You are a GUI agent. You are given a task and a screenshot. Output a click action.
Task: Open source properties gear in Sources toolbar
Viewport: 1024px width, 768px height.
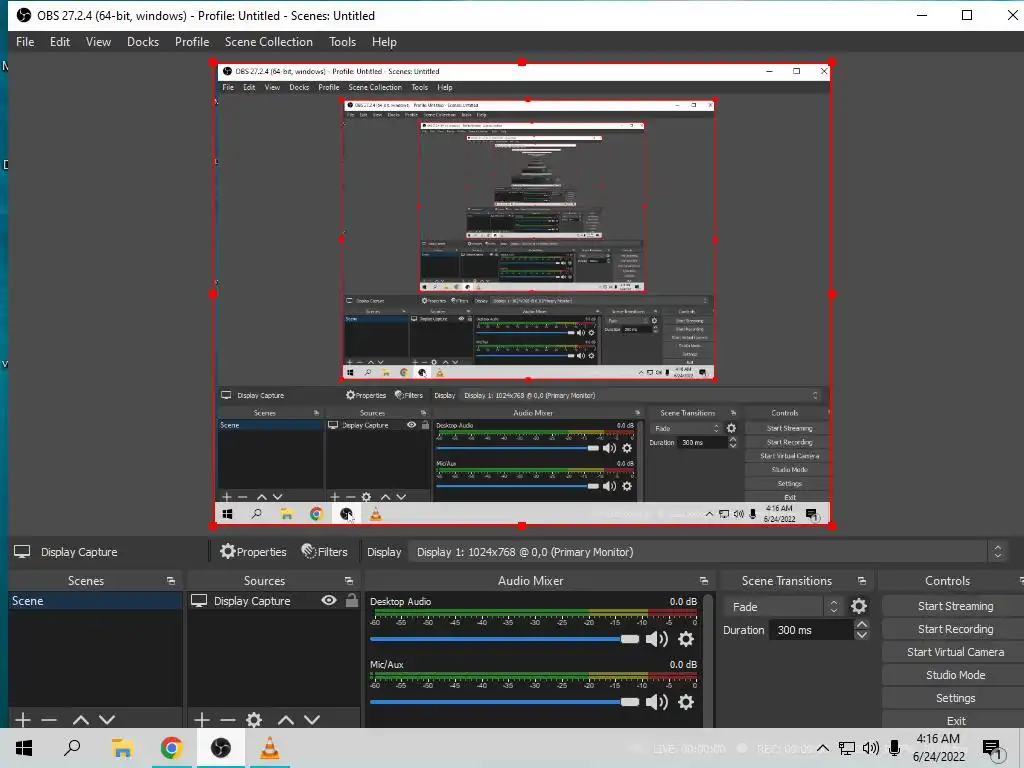254,720
